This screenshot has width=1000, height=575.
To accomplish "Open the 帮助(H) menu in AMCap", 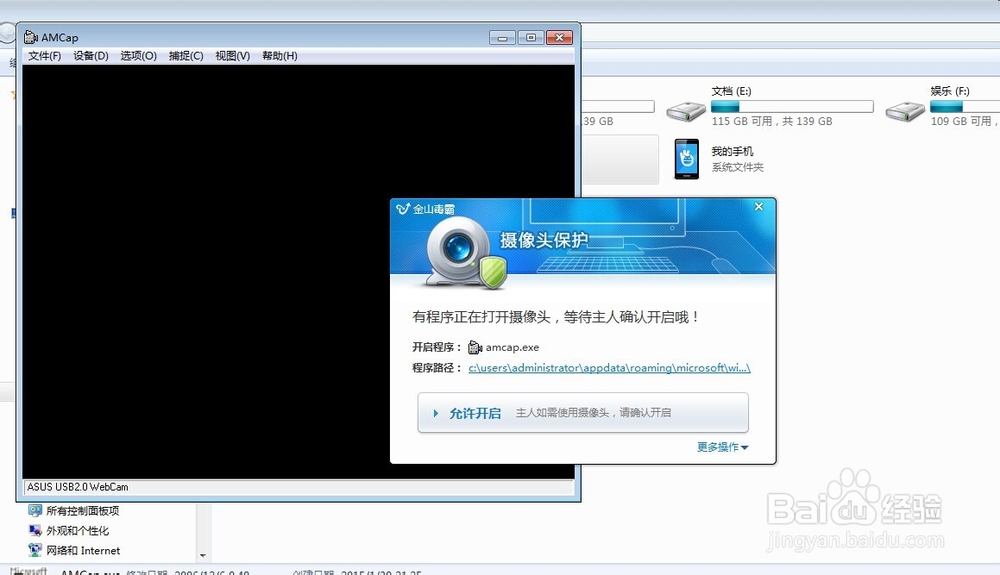I will pyautogui.click(x=279, y=56).
